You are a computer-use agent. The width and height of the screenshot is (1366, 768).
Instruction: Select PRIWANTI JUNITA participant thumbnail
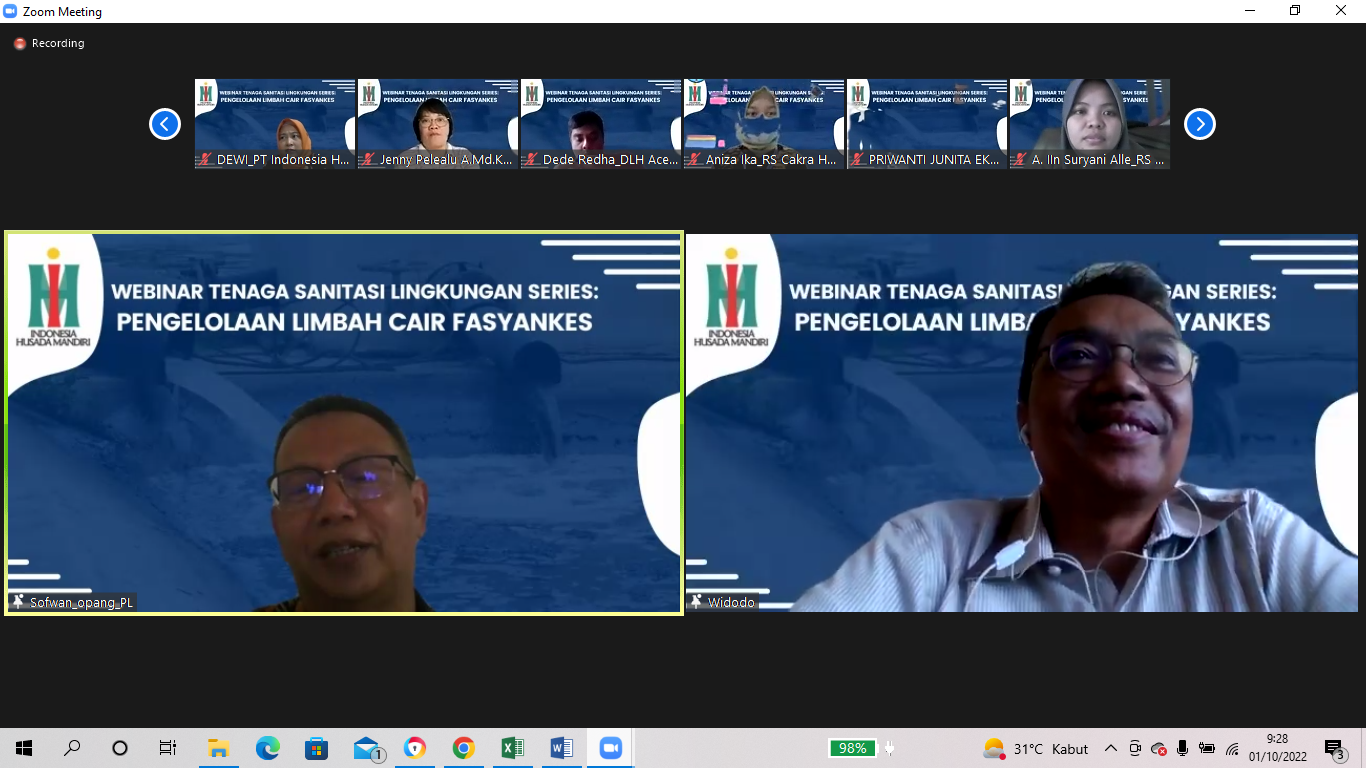click(x=927, y=124)
